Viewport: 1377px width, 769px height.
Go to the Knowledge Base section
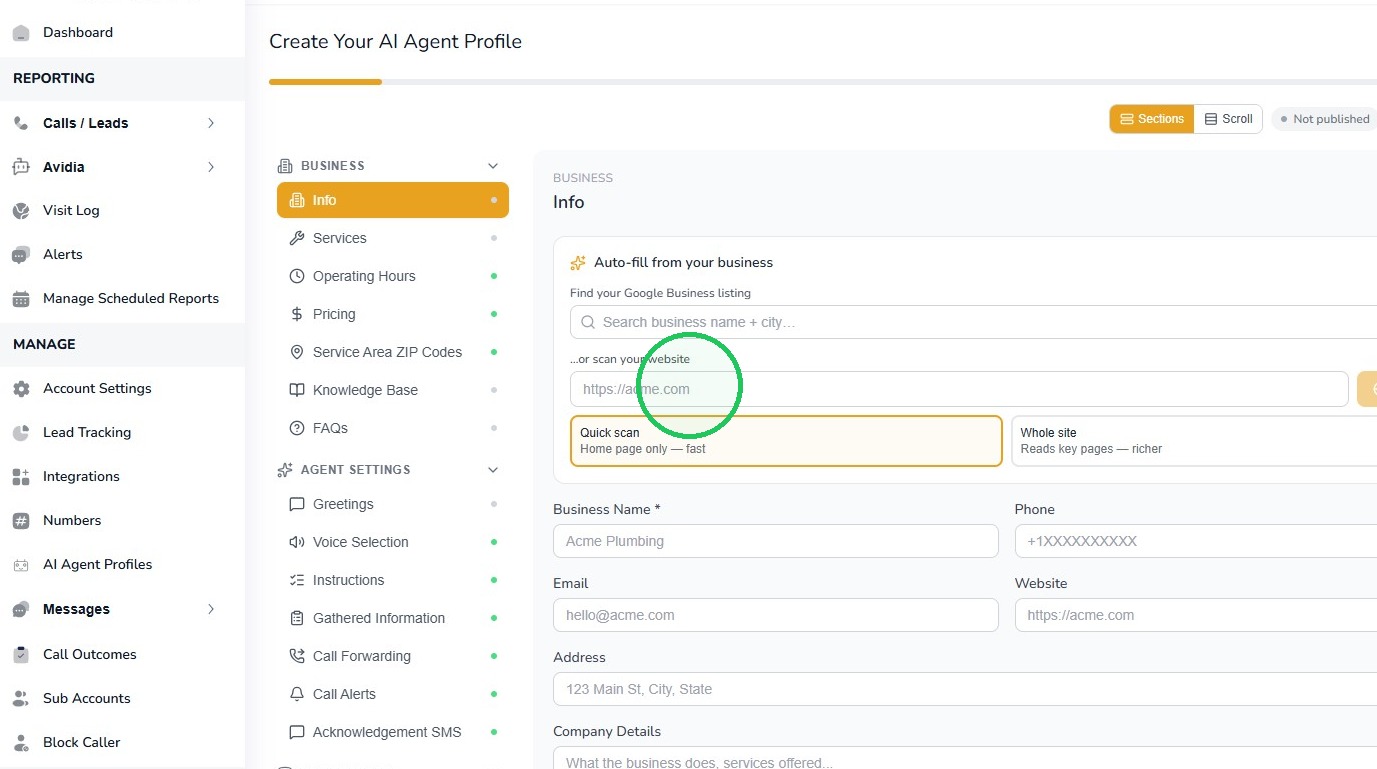(x=393, y=390)
